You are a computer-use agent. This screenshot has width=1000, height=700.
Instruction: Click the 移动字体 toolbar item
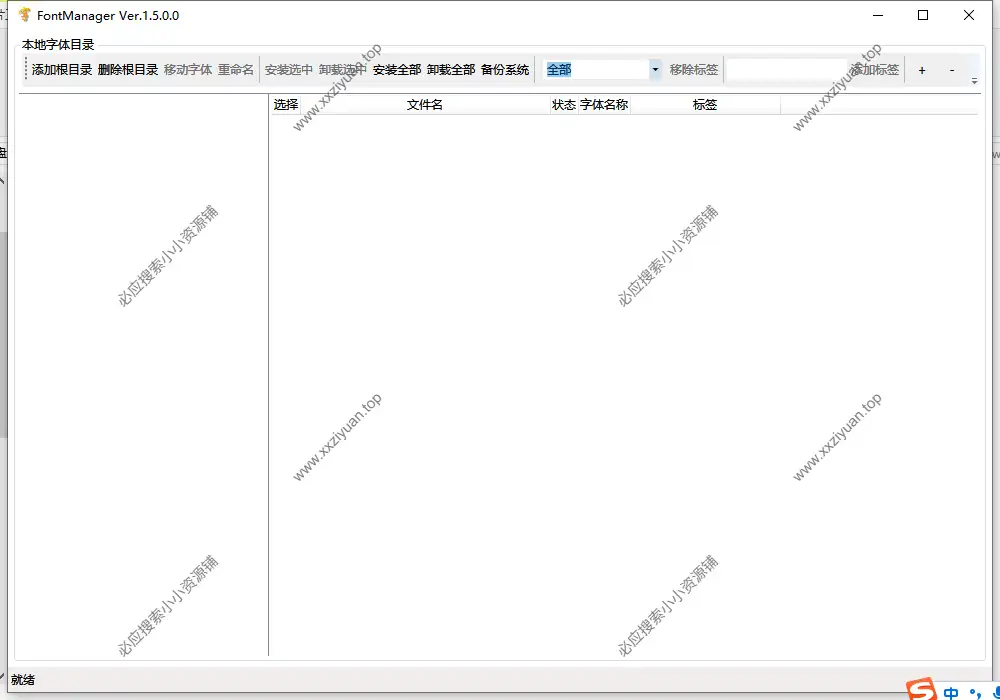[x=188, y=69]
